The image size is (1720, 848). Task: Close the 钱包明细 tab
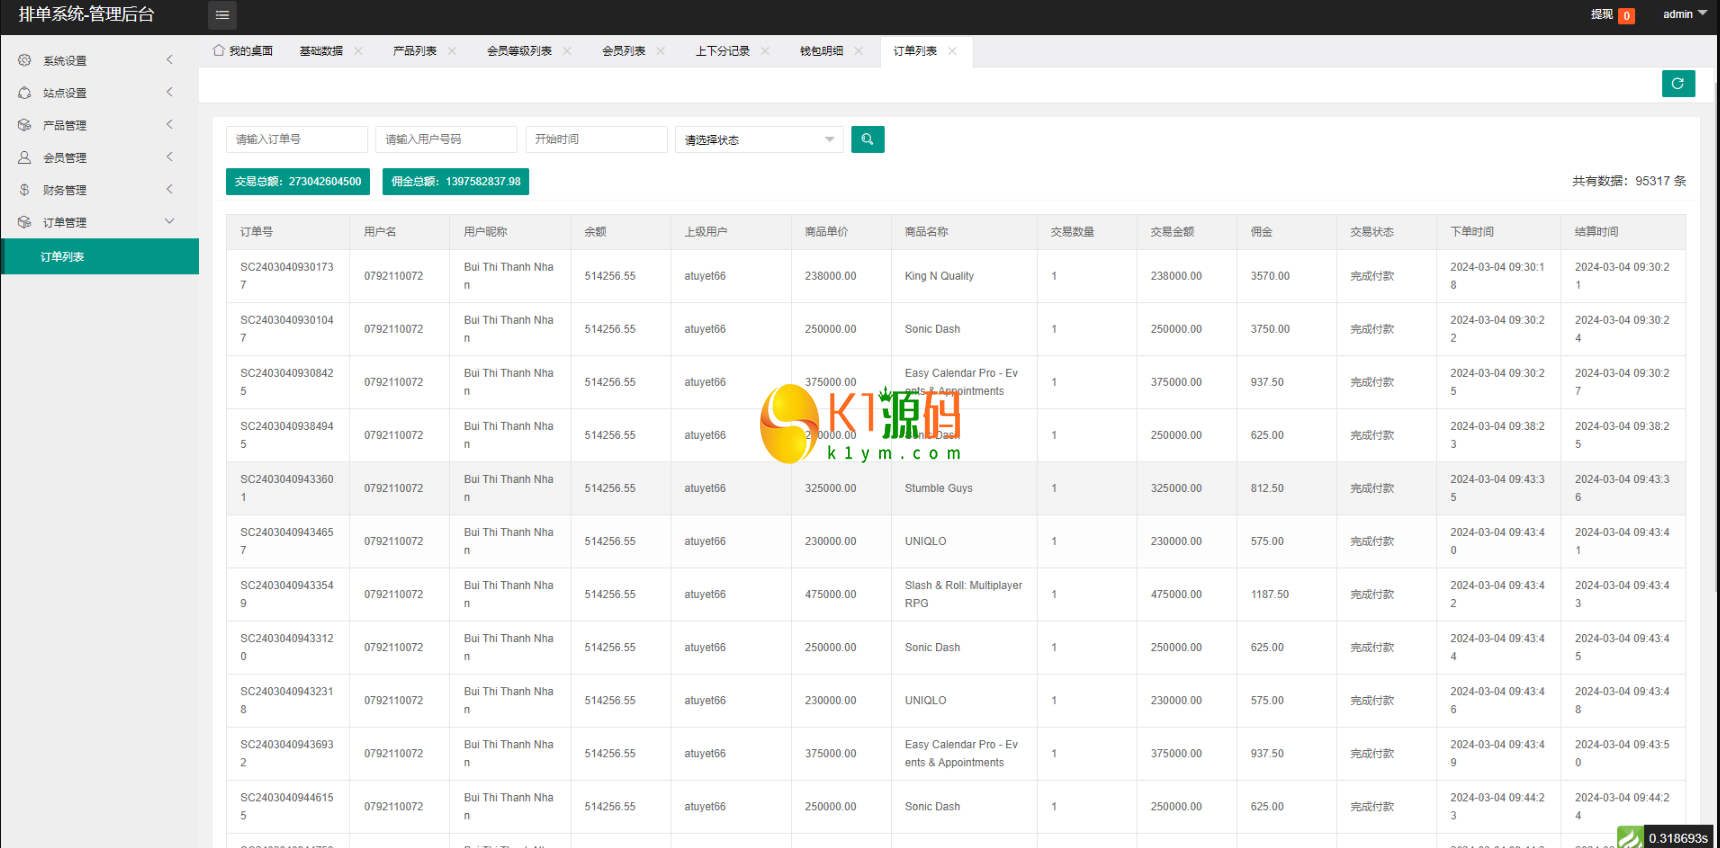(858, 51)
